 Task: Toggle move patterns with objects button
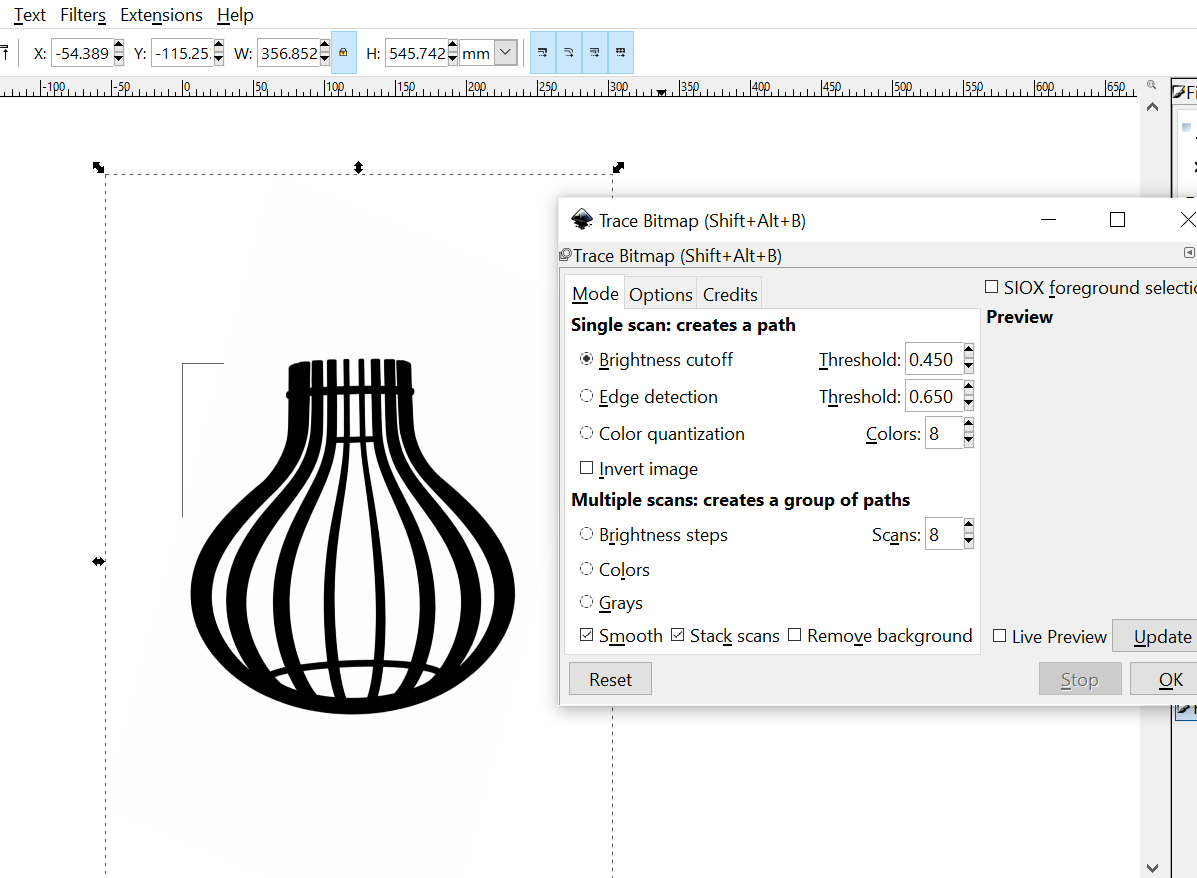621,53
